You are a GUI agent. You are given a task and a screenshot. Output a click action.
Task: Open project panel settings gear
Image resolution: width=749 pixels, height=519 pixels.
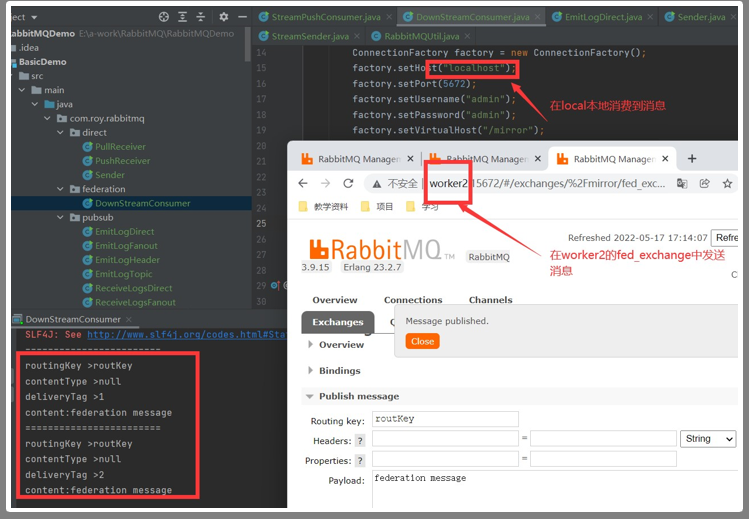(x=224, y=17)
